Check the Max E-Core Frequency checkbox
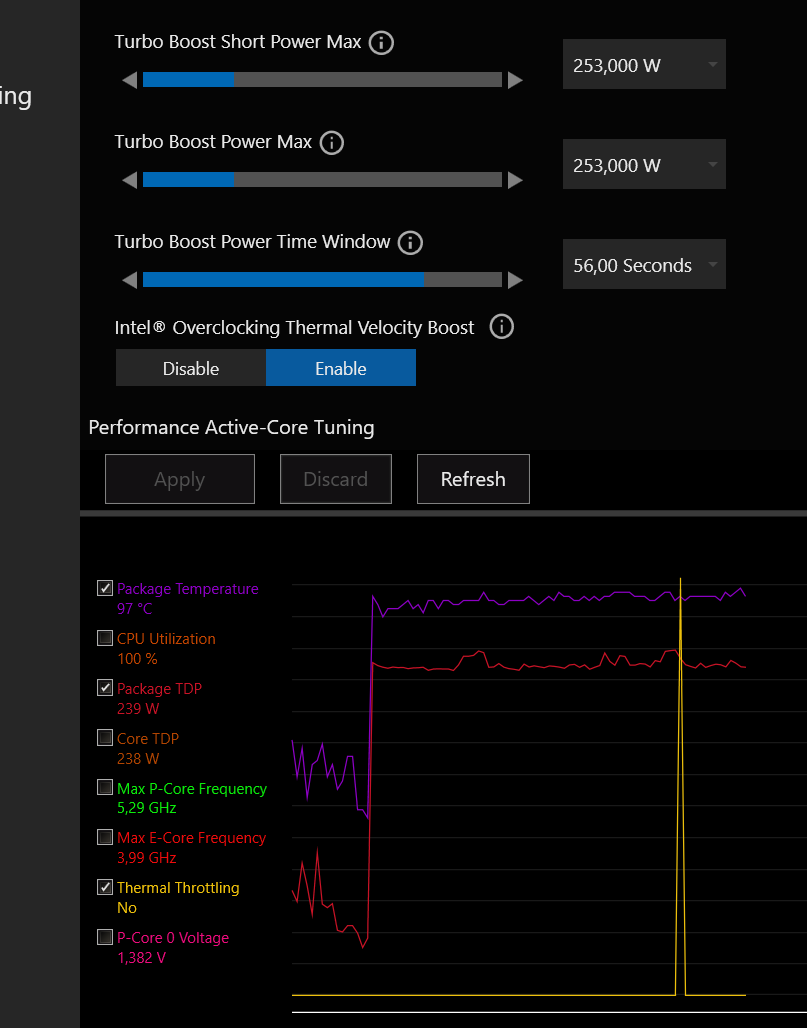This screenshot has height=1028, width=807. 105,837
